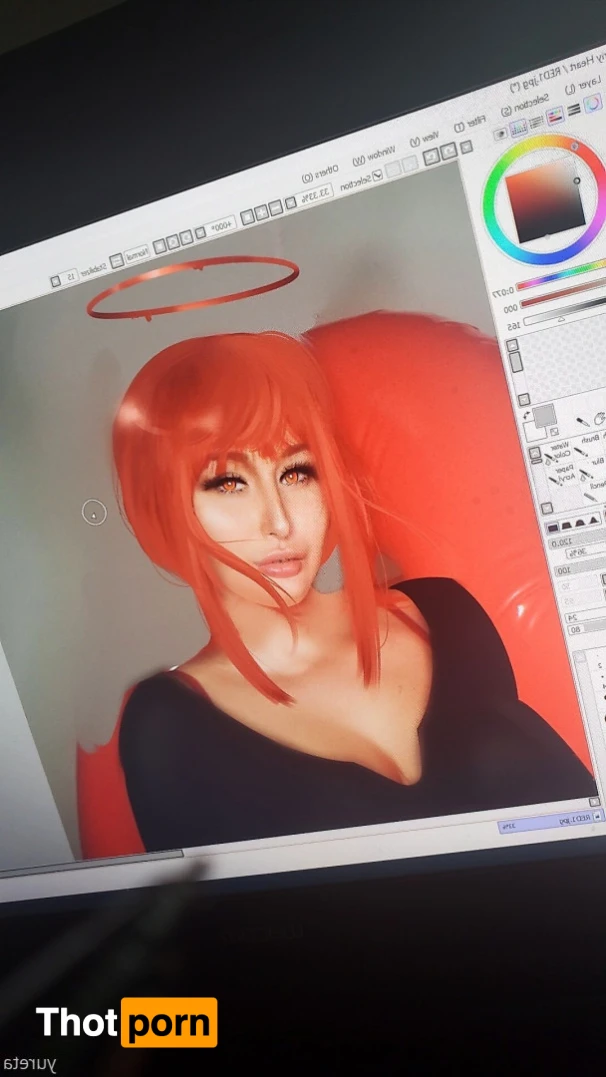Open the Stabilizer value dropdown
The height and width of the screenshot is (1077, 606).
point(70,277)
